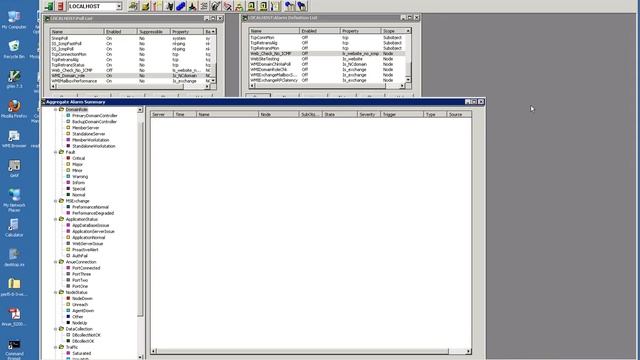Image resolution: width=640 pixels, height=360 pixels.
Task: Click the green connect icon in the toolbar
Action: point(49,6)
